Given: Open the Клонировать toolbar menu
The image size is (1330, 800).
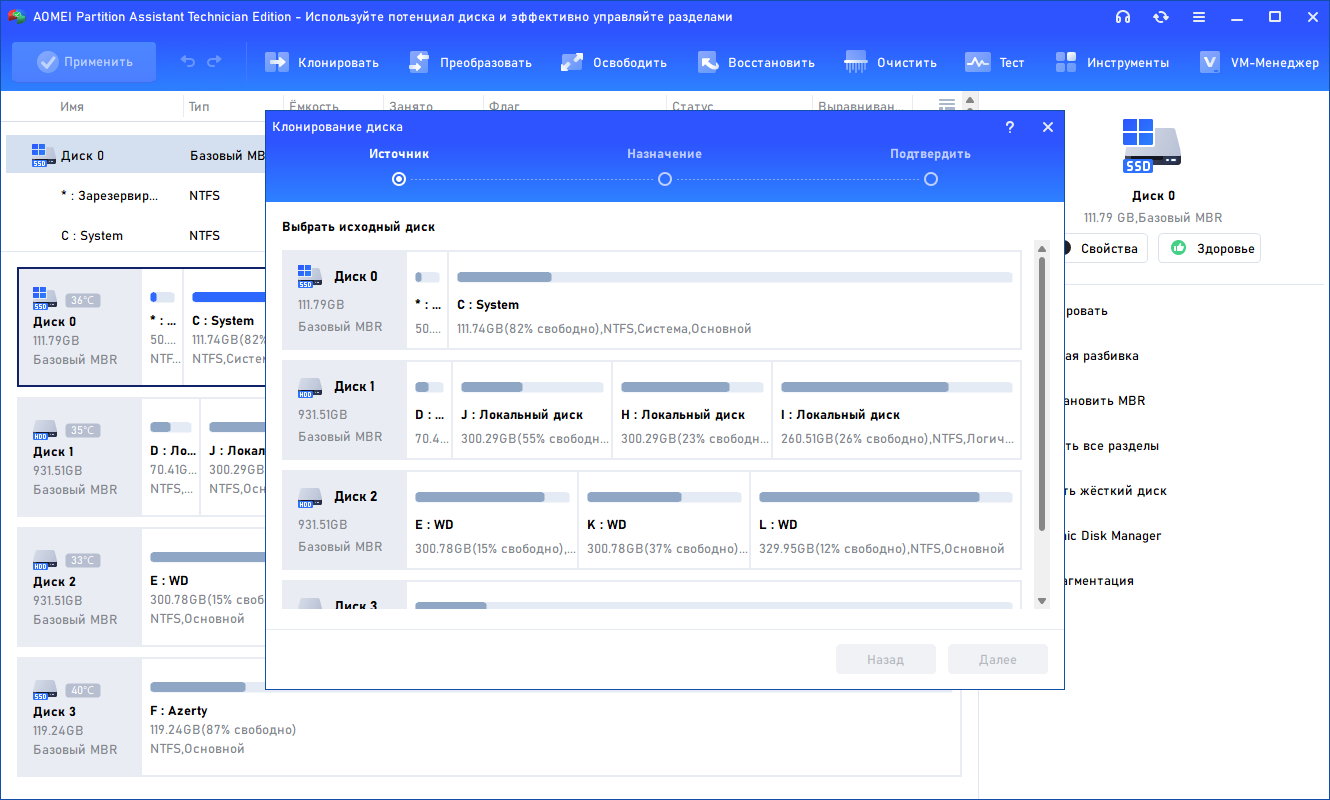Looking at the screenshot, I should [x=321, y=62].
